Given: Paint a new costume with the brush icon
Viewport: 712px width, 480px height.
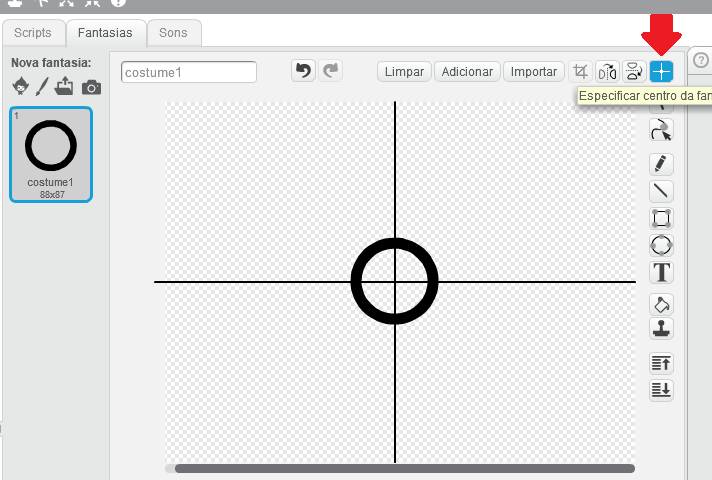Looking at the screenshot, I should (42, 86).
